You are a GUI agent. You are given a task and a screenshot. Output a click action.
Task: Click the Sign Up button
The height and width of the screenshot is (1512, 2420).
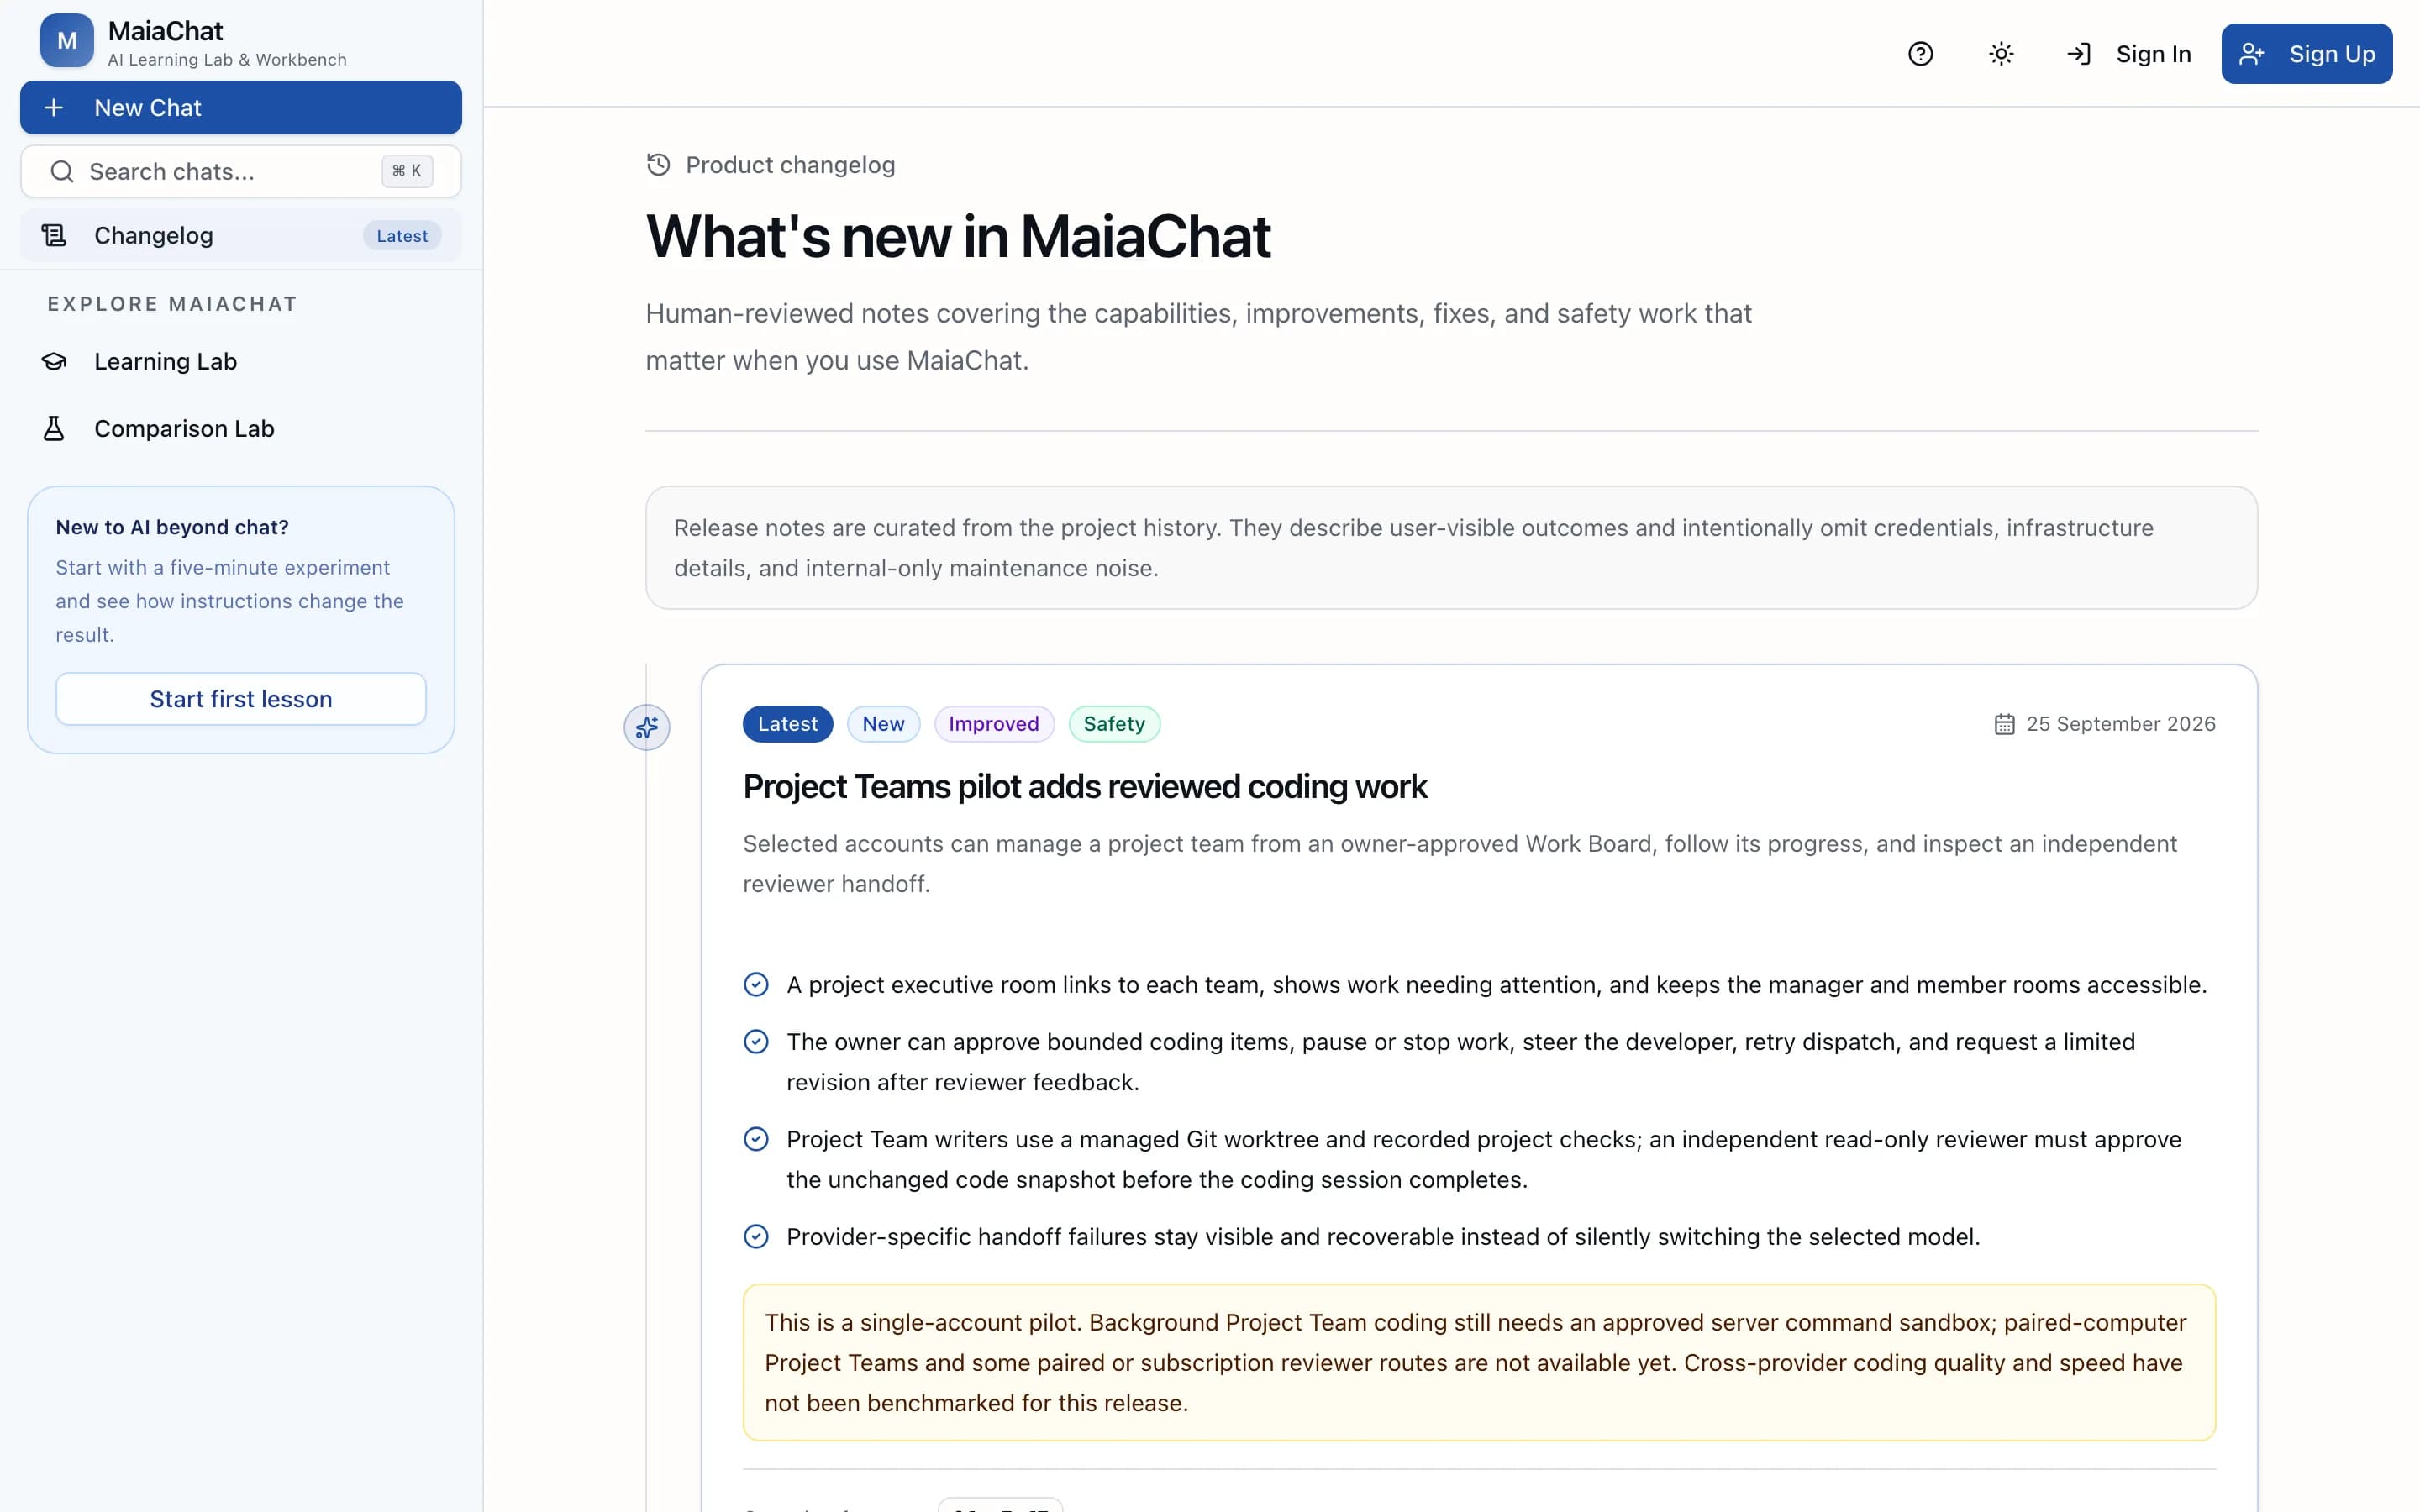[x=2307, y=54]
